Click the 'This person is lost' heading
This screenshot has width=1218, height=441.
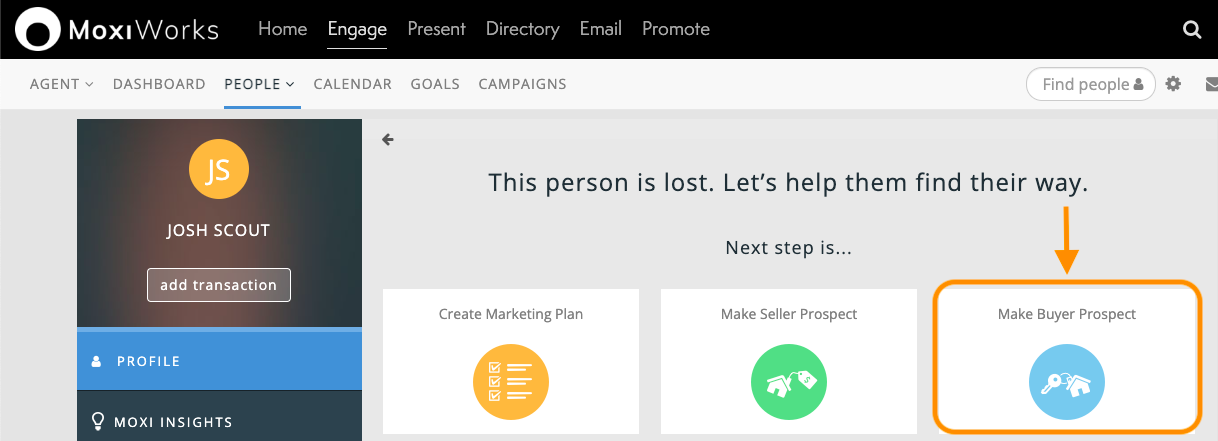click(788, 183)
